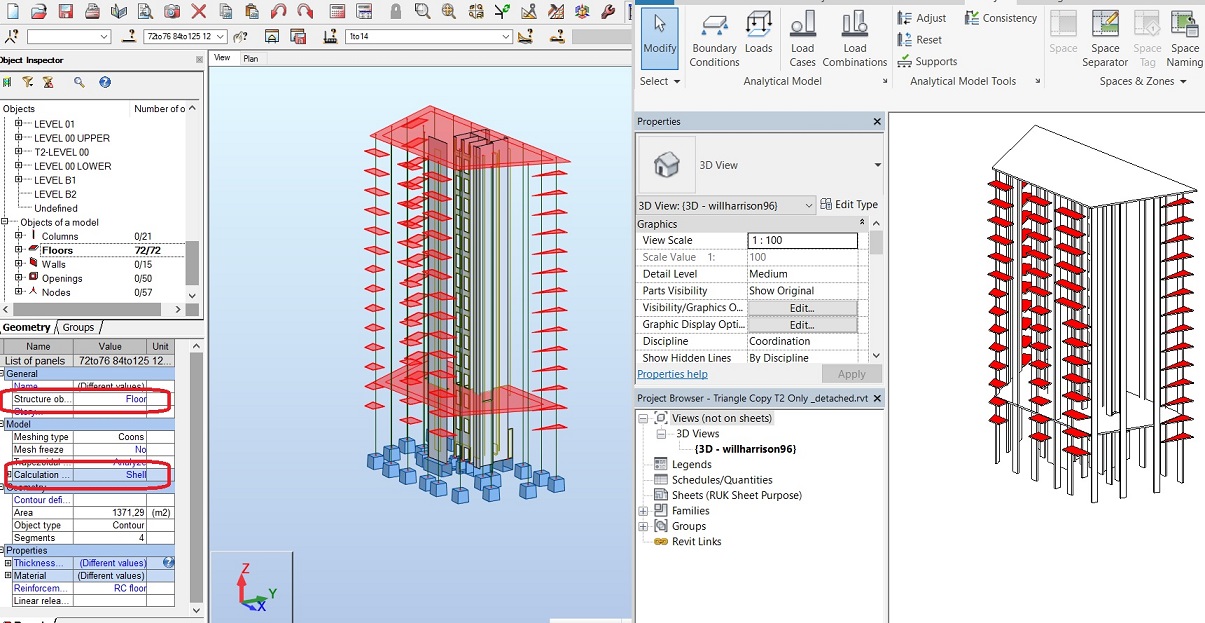This screenshot has height=623, width=1205.
Task: Expand the LEVEL 01 tree node
Action: pyautogui.click(x=18, y=124)
